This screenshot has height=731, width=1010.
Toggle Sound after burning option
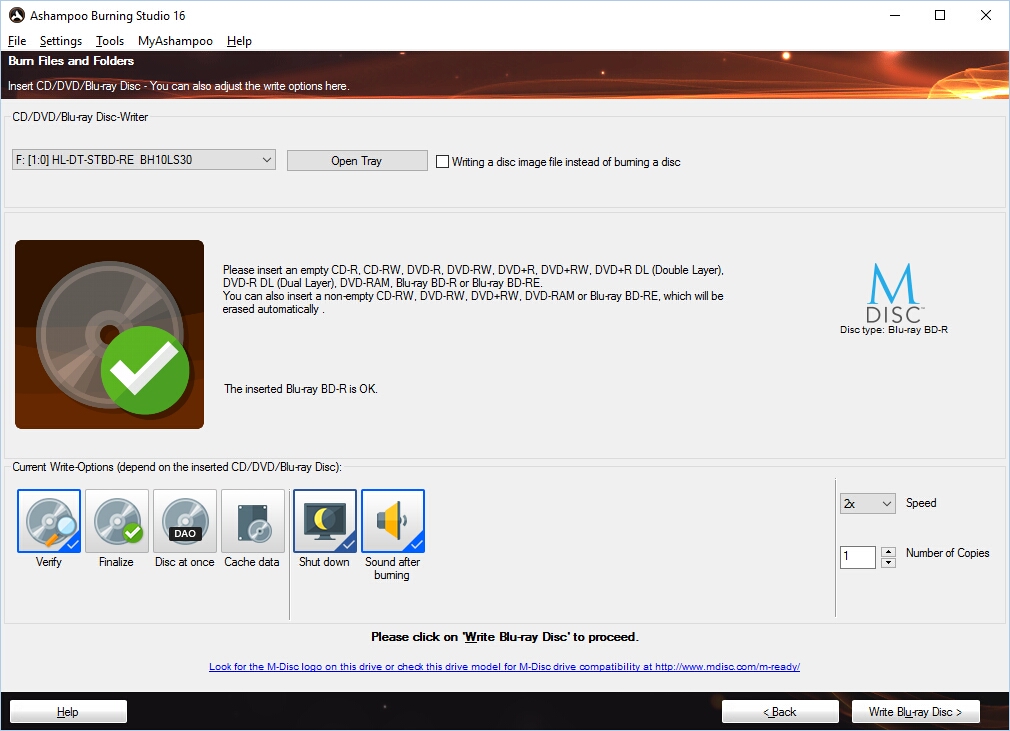pyautogui.click(x=393, y=521)
